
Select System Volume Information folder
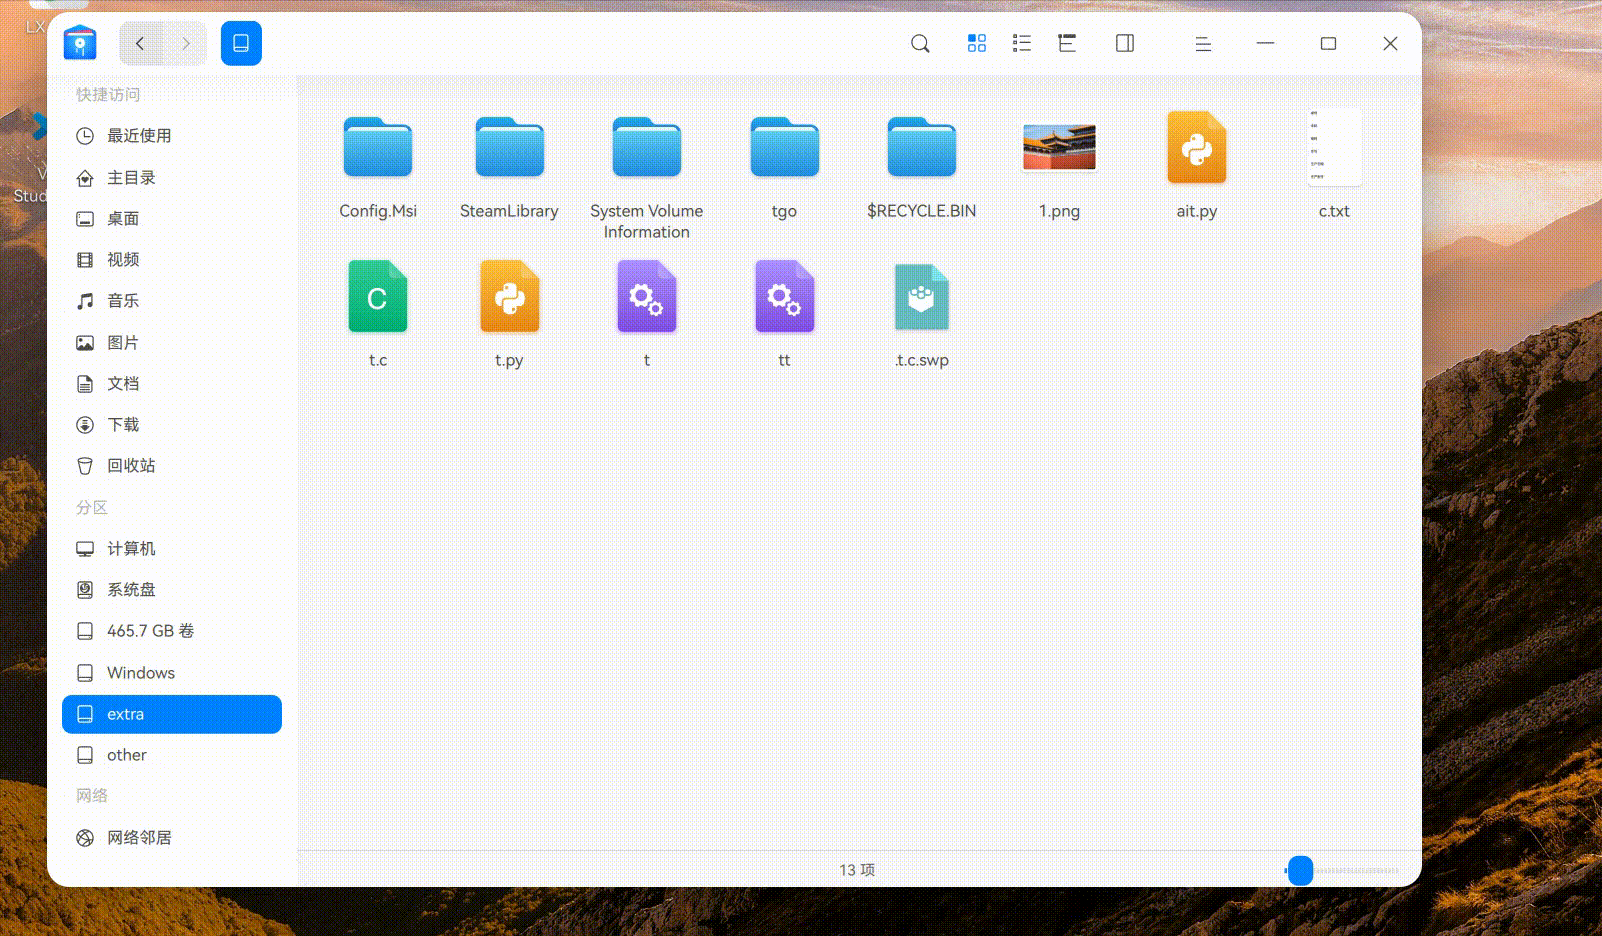647,147
